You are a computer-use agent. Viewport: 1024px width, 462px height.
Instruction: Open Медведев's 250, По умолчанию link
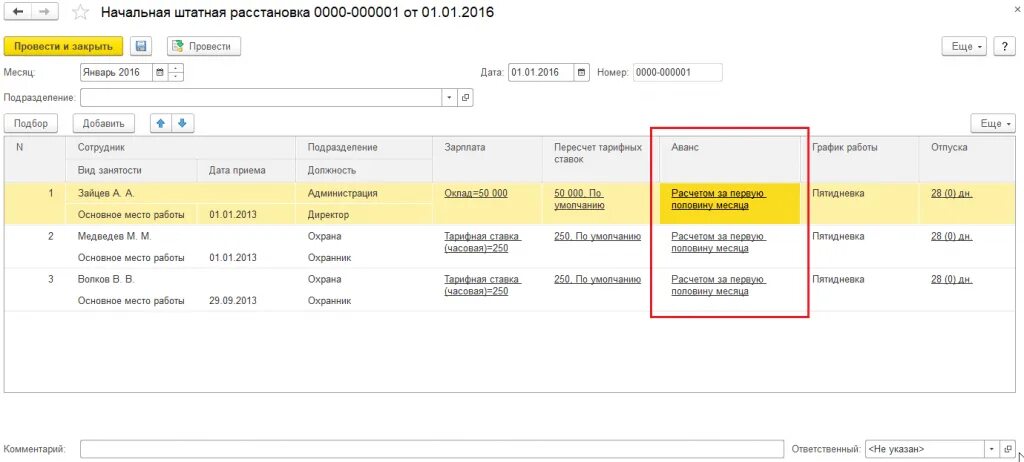pyautogui.click(x=598, y=236)
